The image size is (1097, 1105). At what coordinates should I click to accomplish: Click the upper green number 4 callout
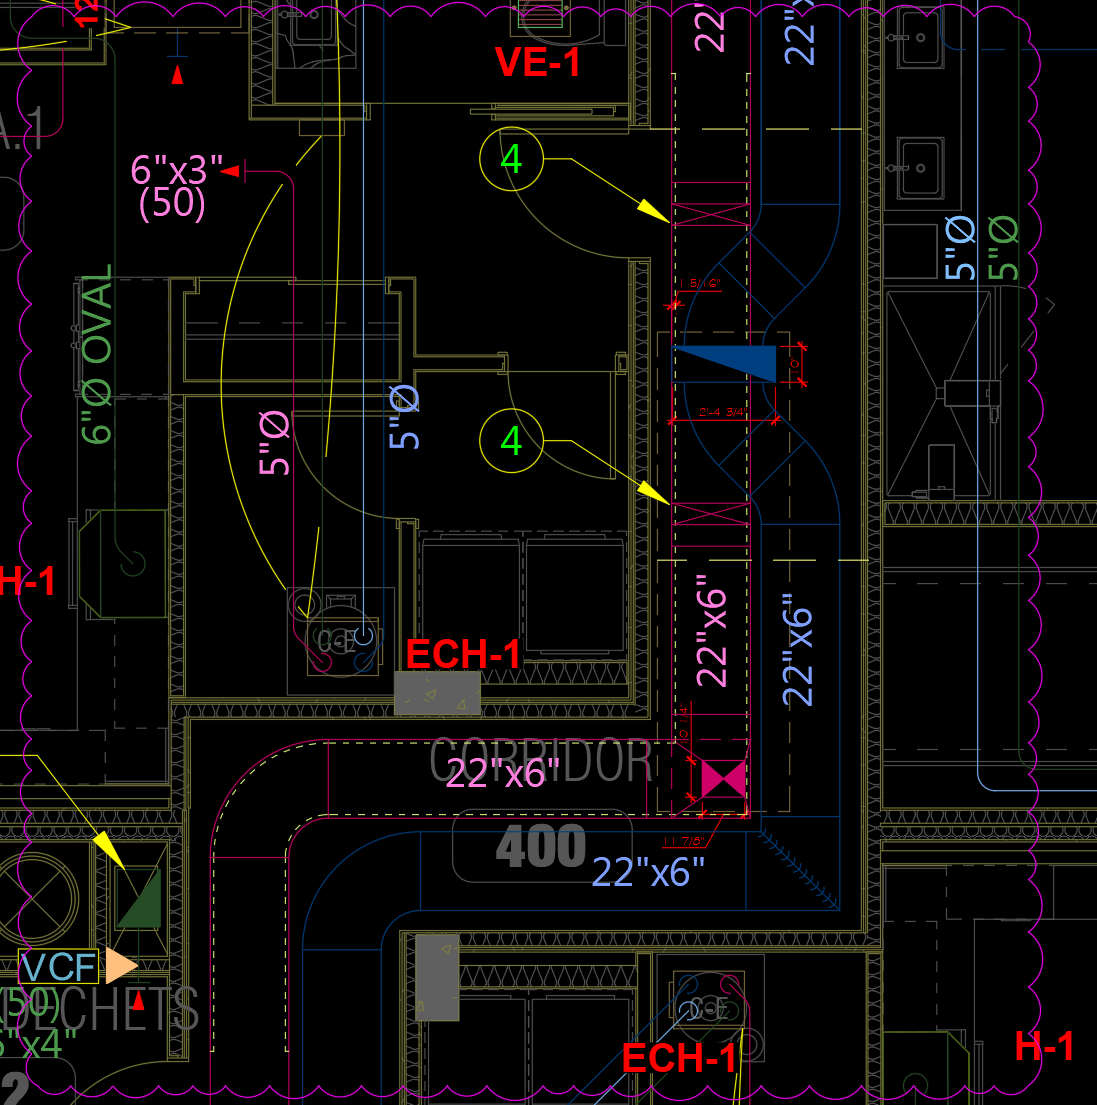coord(511,159)
